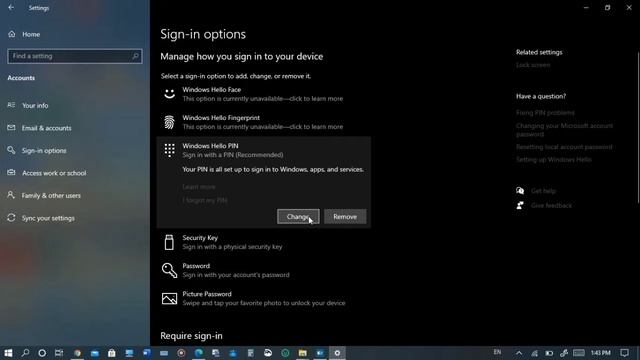Open Resetting local account password link
Screen dimensions: 640x360
[564, 147]
